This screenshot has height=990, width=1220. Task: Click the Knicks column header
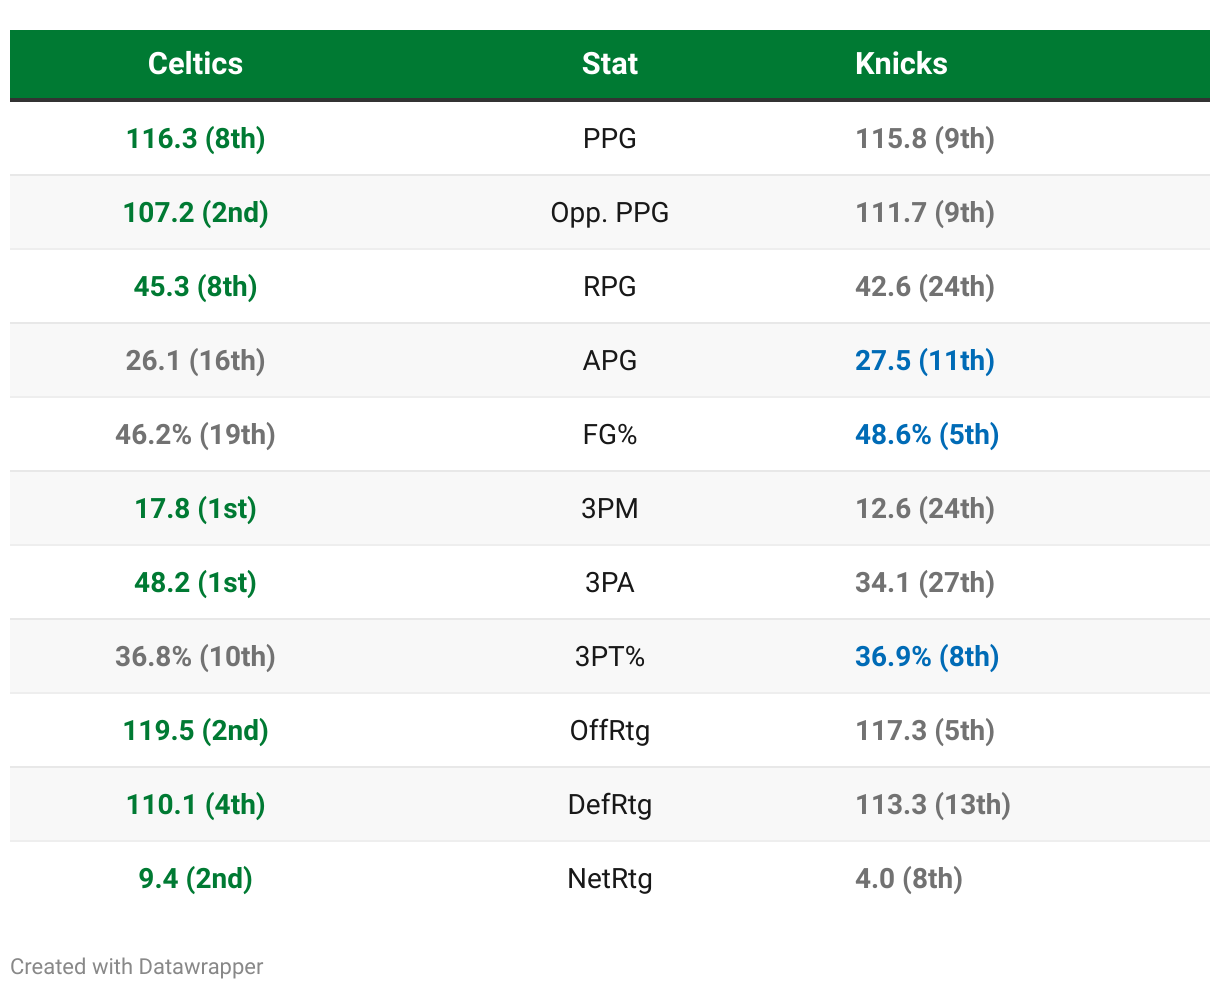[x=901, y=64]
